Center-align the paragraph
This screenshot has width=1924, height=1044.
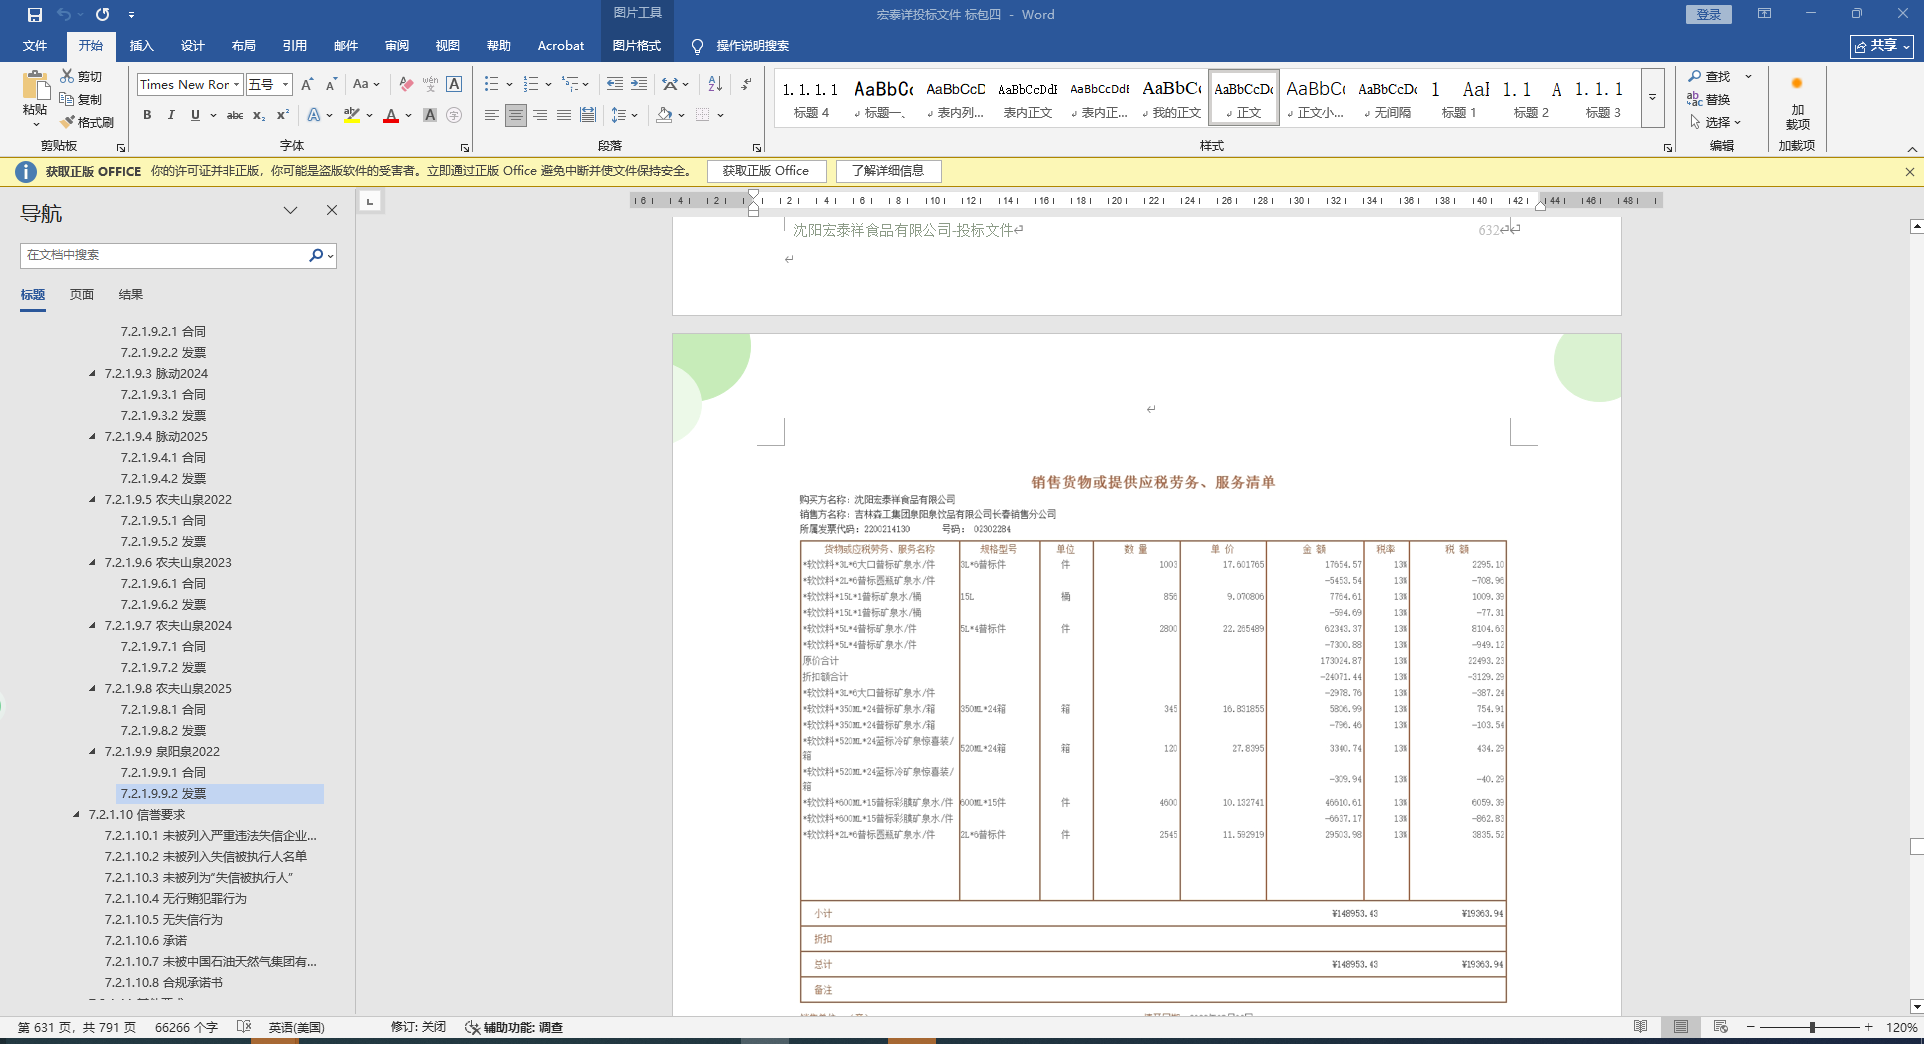(x=516, y=116)
